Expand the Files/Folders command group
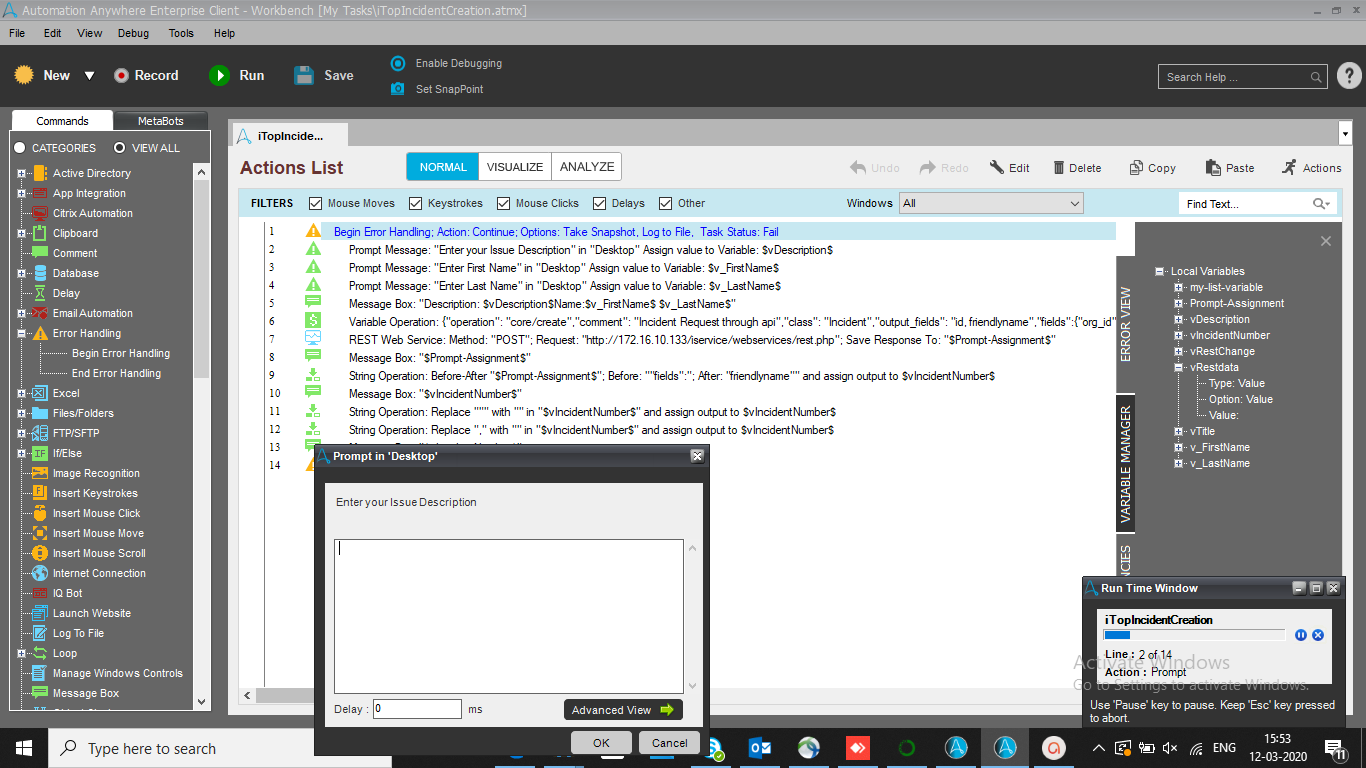The width and height of the screenshot is (1366, 768). pos(22,413)
